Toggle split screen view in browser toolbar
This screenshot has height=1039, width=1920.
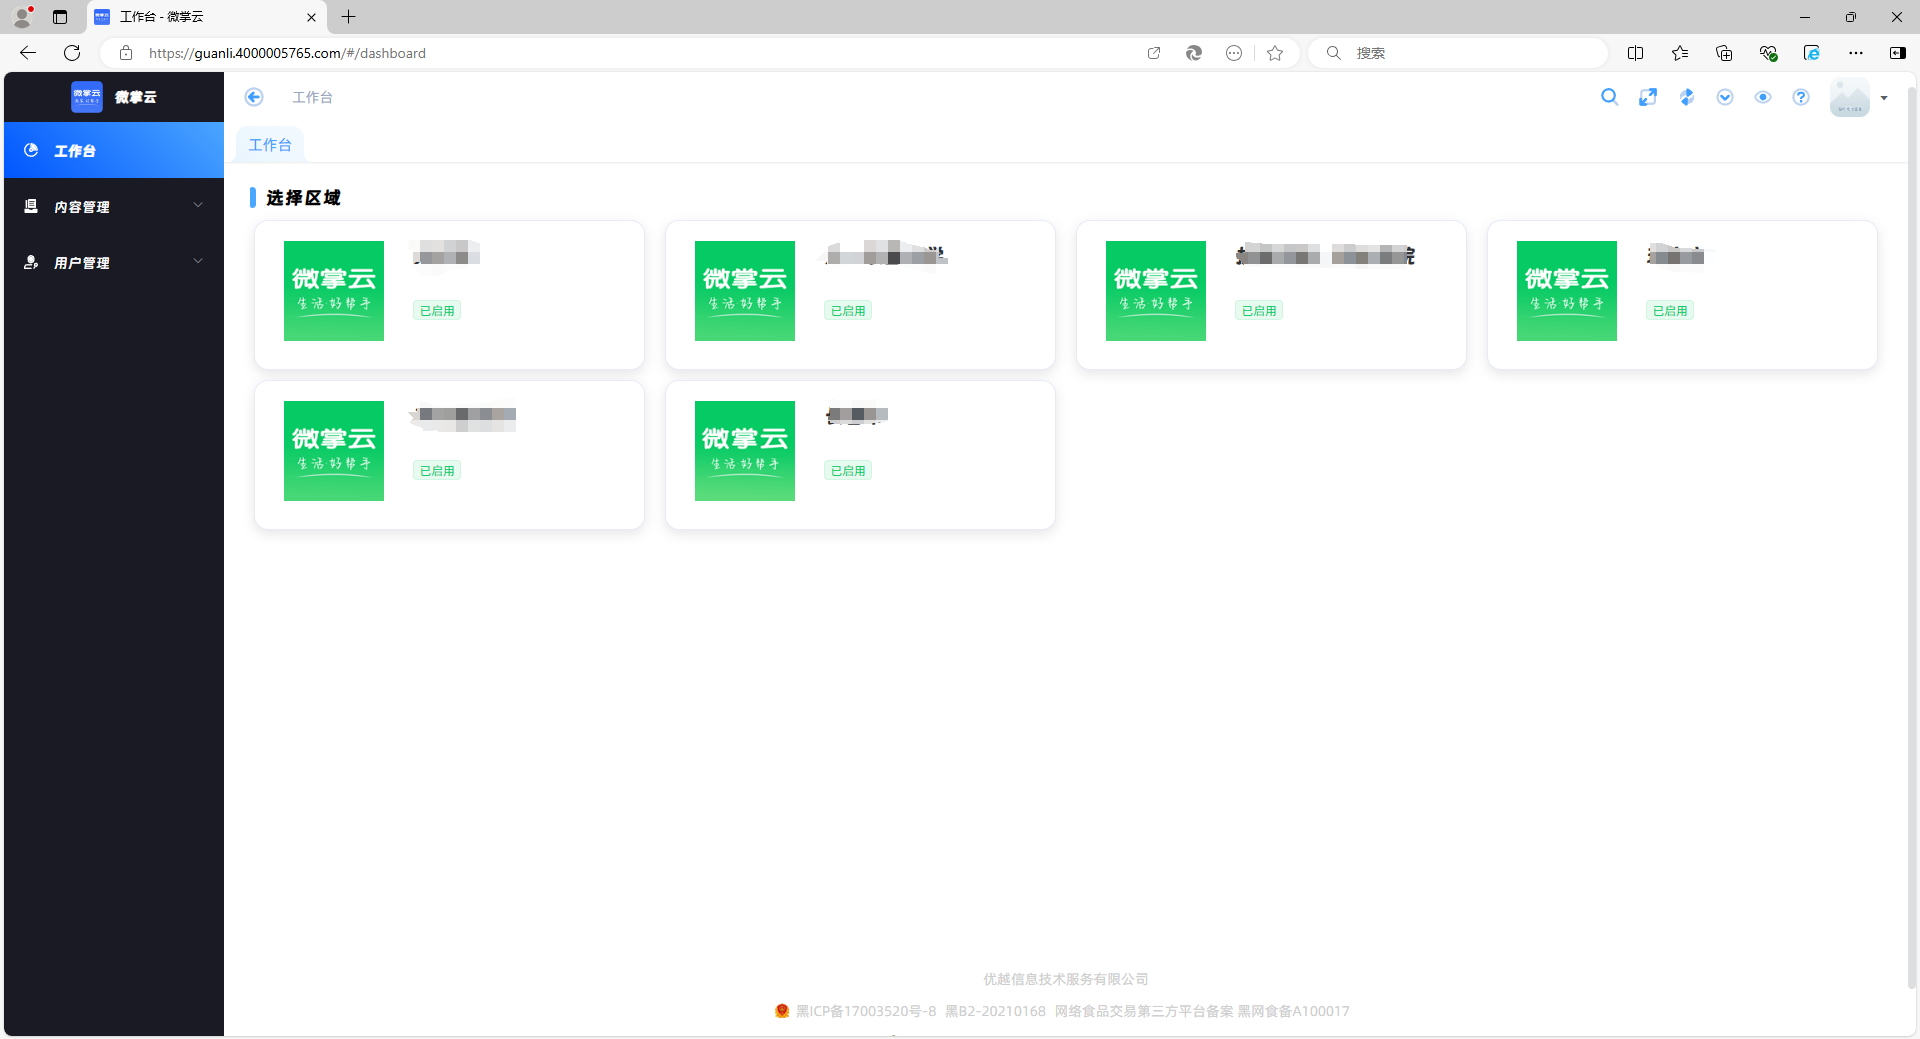[x=1636, y=53]
